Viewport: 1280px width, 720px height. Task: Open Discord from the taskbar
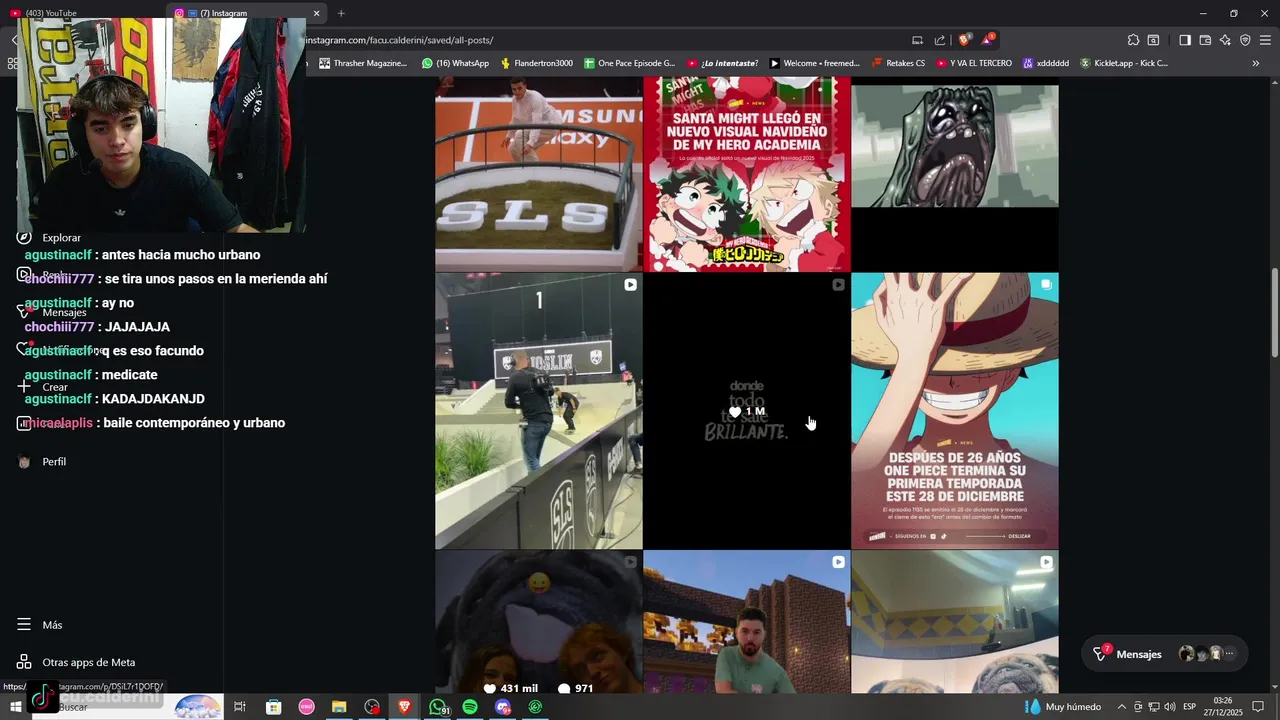coord(503,707)
